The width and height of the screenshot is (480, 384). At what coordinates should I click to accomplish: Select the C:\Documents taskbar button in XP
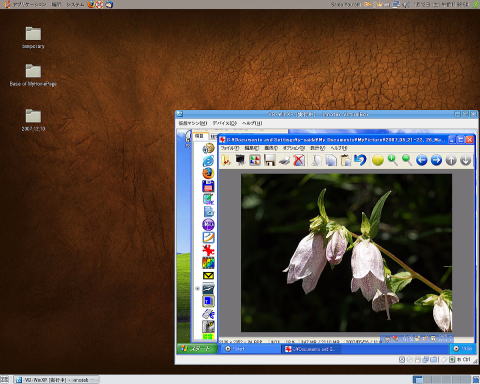[x=311, y=349]
